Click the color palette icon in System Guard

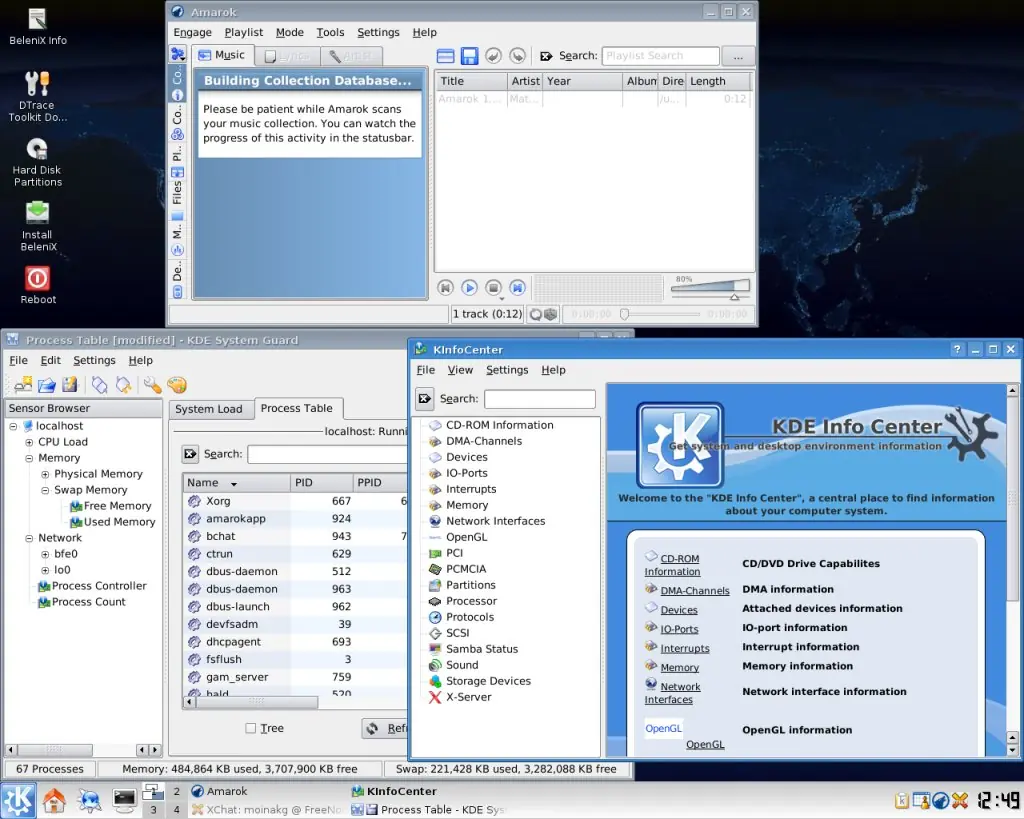pyautogui.click(x=176, y=385)
